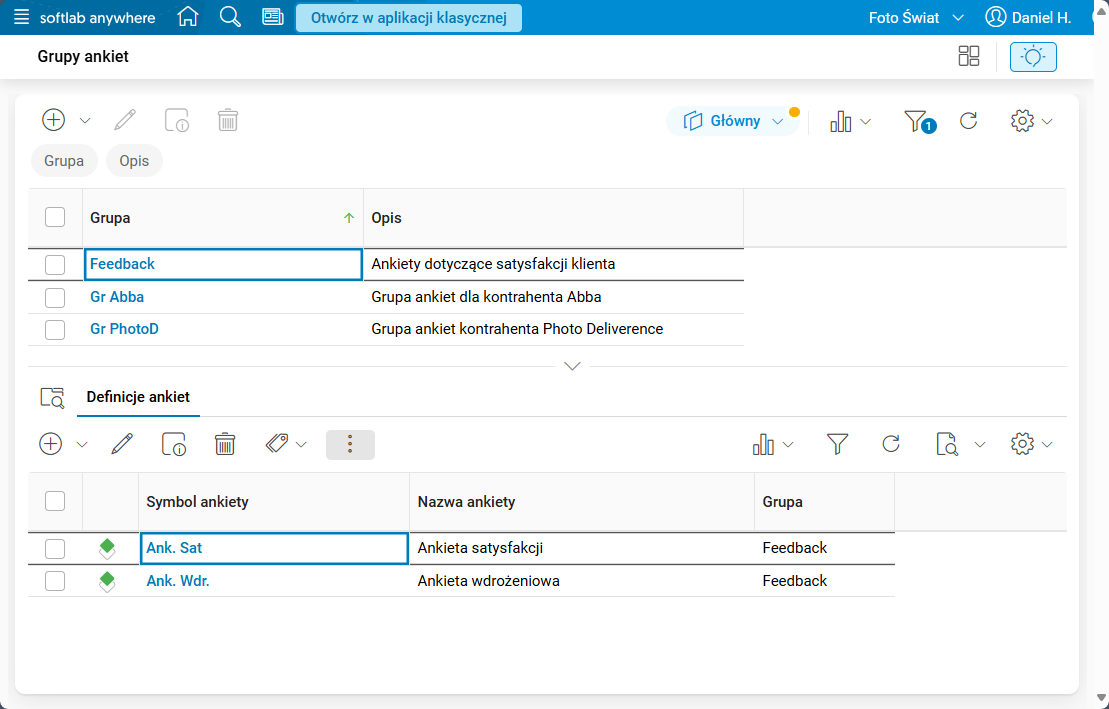Click the search magnifier icon in the header

(x=230, y=17)
